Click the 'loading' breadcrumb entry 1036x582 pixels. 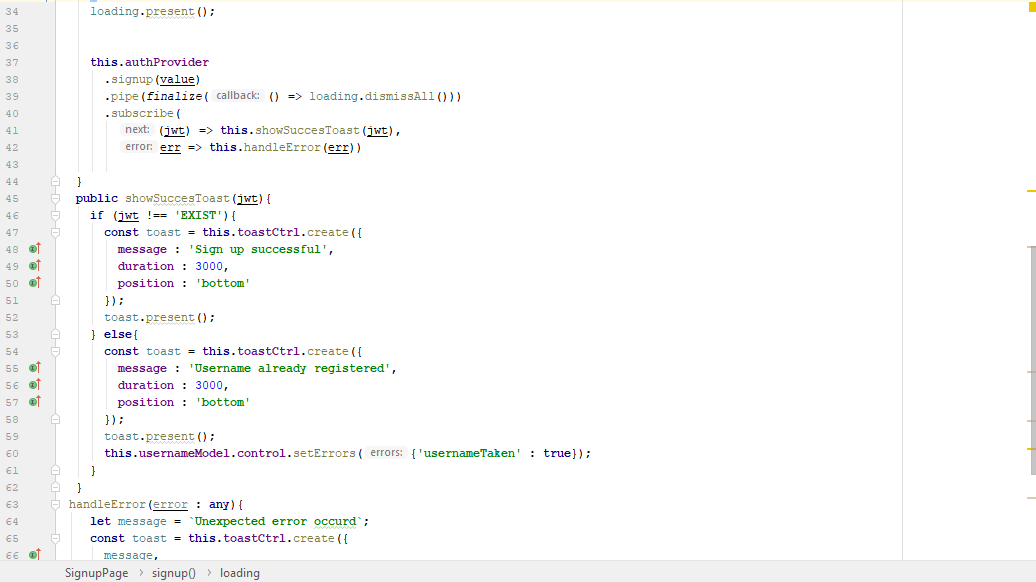(238, 572)
